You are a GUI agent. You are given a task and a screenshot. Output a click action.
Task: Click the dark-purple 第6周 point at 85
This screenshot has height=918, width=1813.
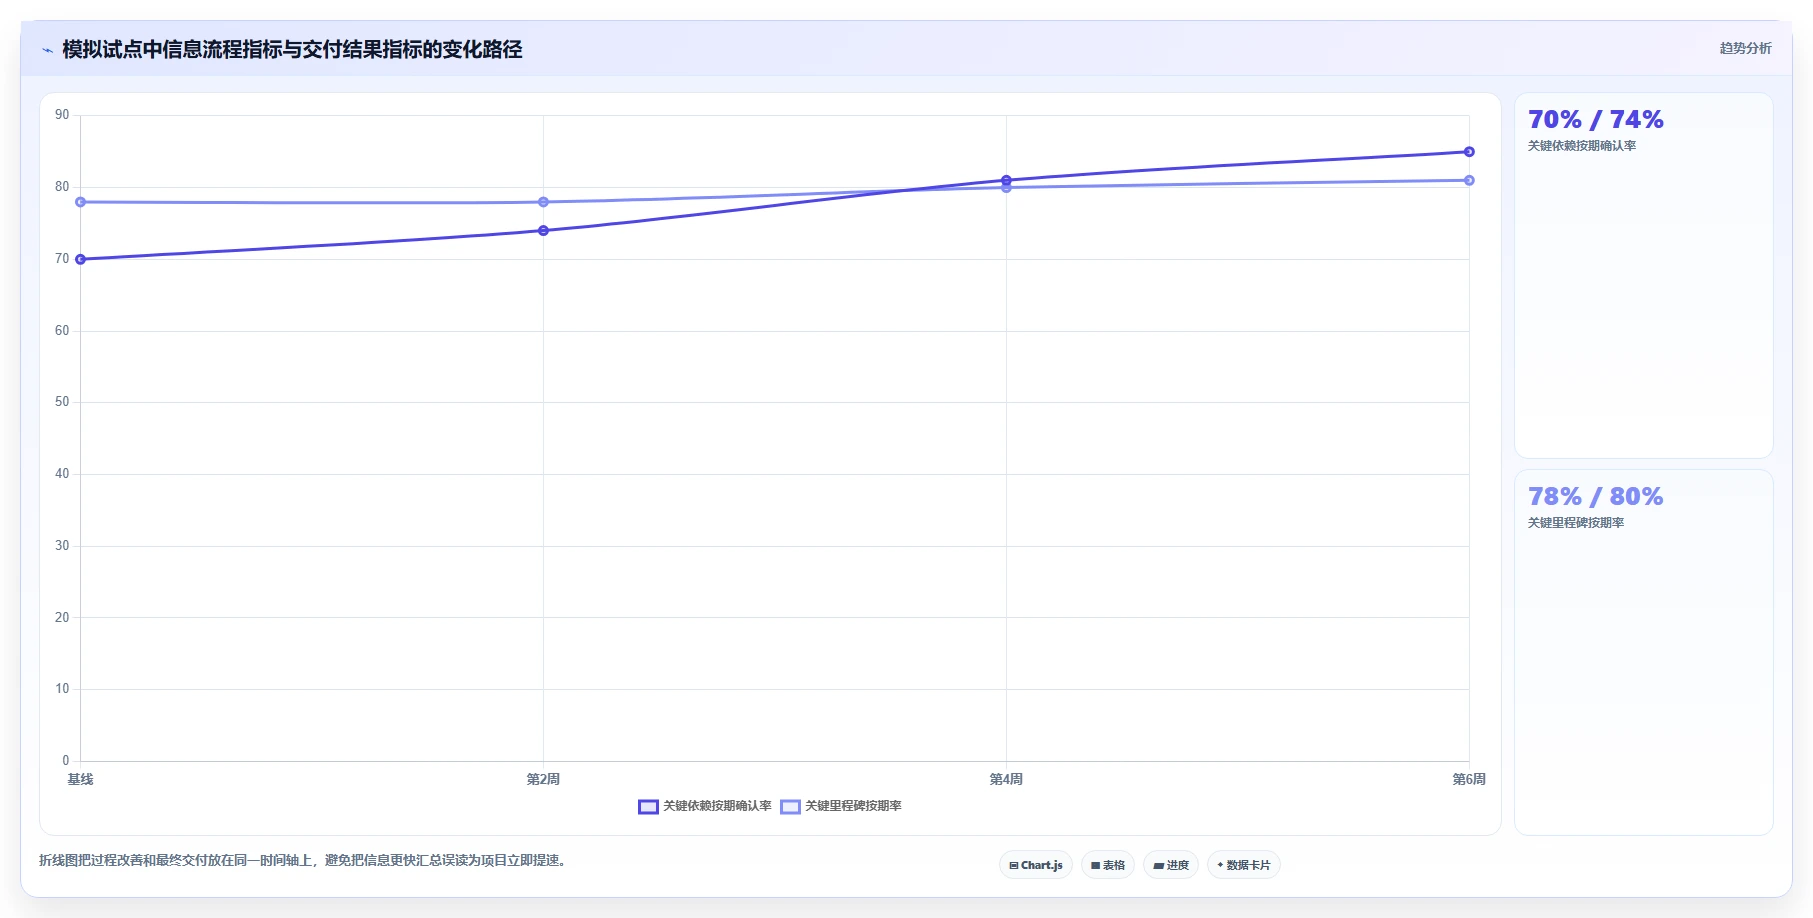click(x=1469, y=152)
